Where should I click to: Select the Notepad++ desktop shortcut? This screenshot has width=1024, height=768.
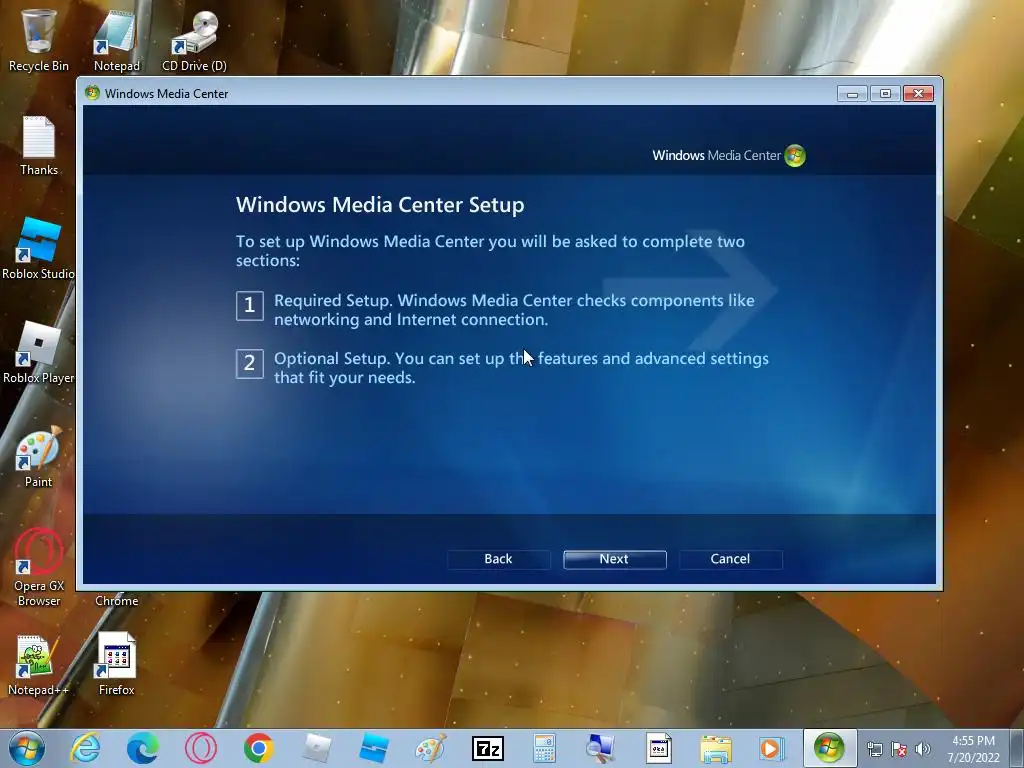[37, 665]
